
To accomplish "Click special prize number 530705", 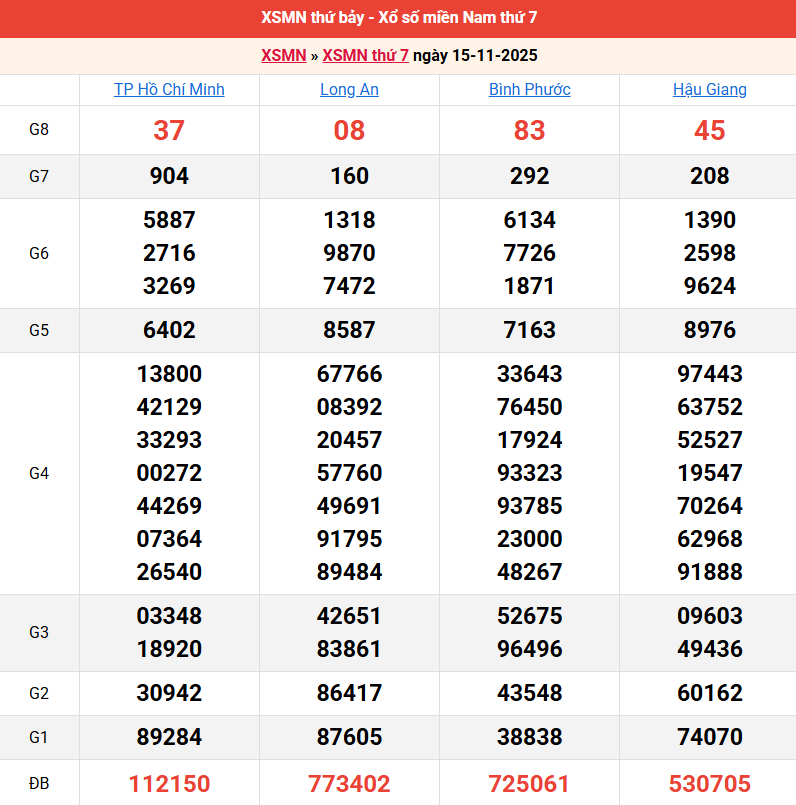I will [x=709, y=783].
